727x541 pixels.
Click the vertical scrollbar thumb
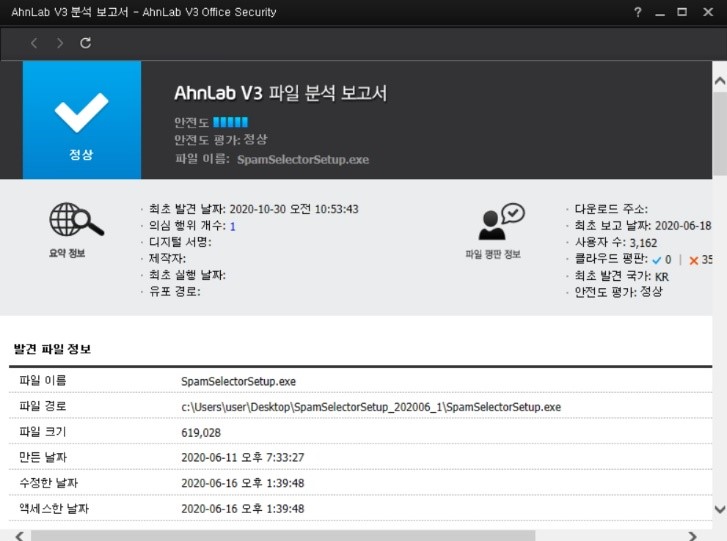click(x=720, y=134)
